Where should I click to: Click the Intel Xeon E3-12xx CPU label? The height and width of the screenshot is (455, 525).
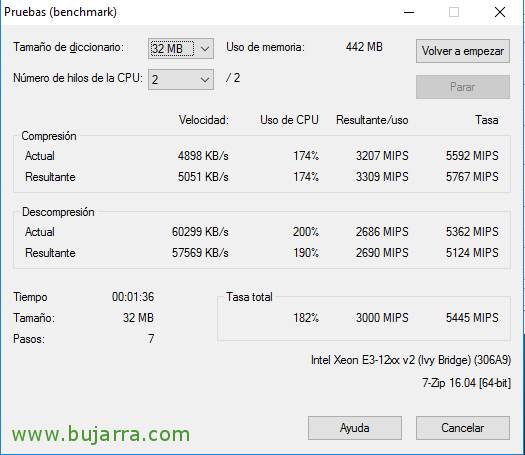(x=411, y=360)
